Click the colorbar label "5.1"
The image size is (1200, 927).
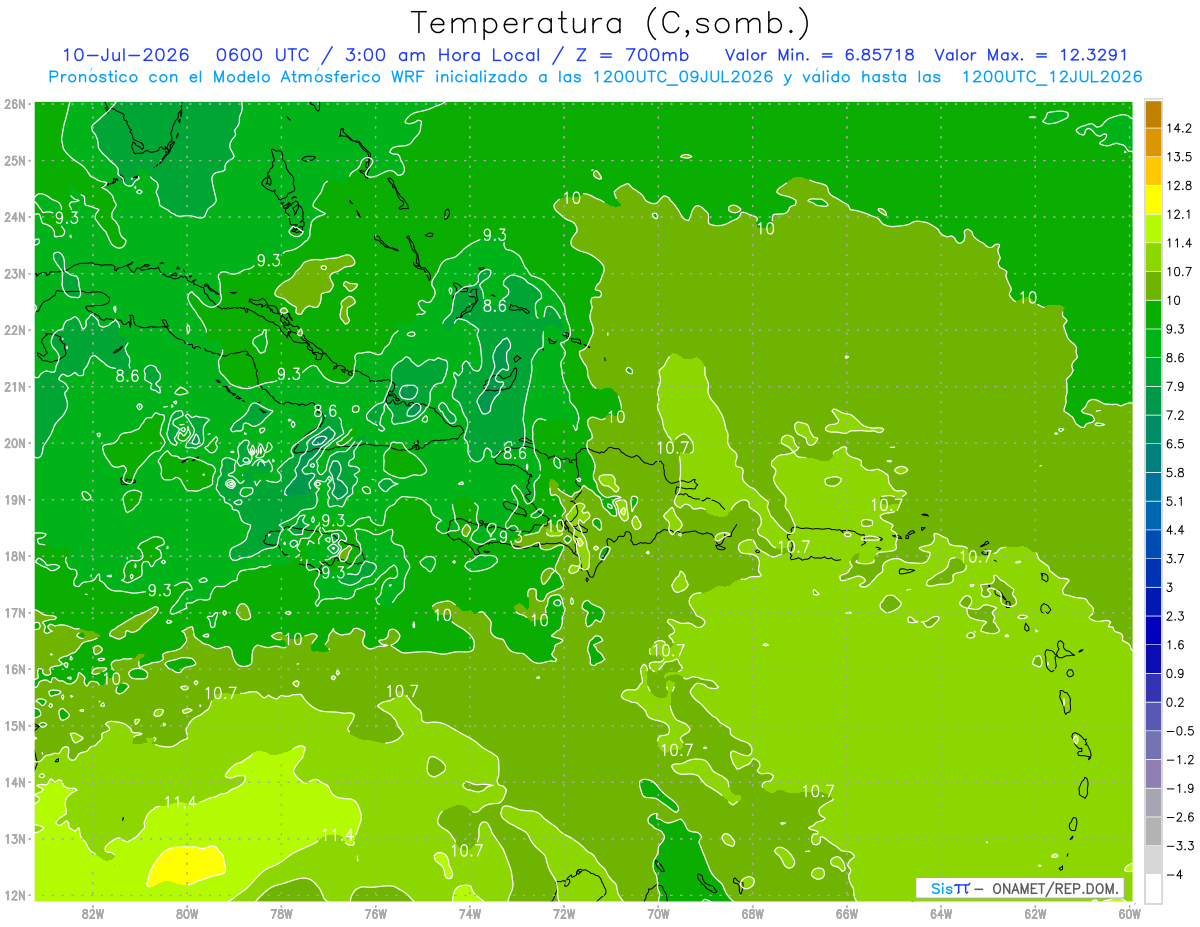click(x=1176, y=501)
